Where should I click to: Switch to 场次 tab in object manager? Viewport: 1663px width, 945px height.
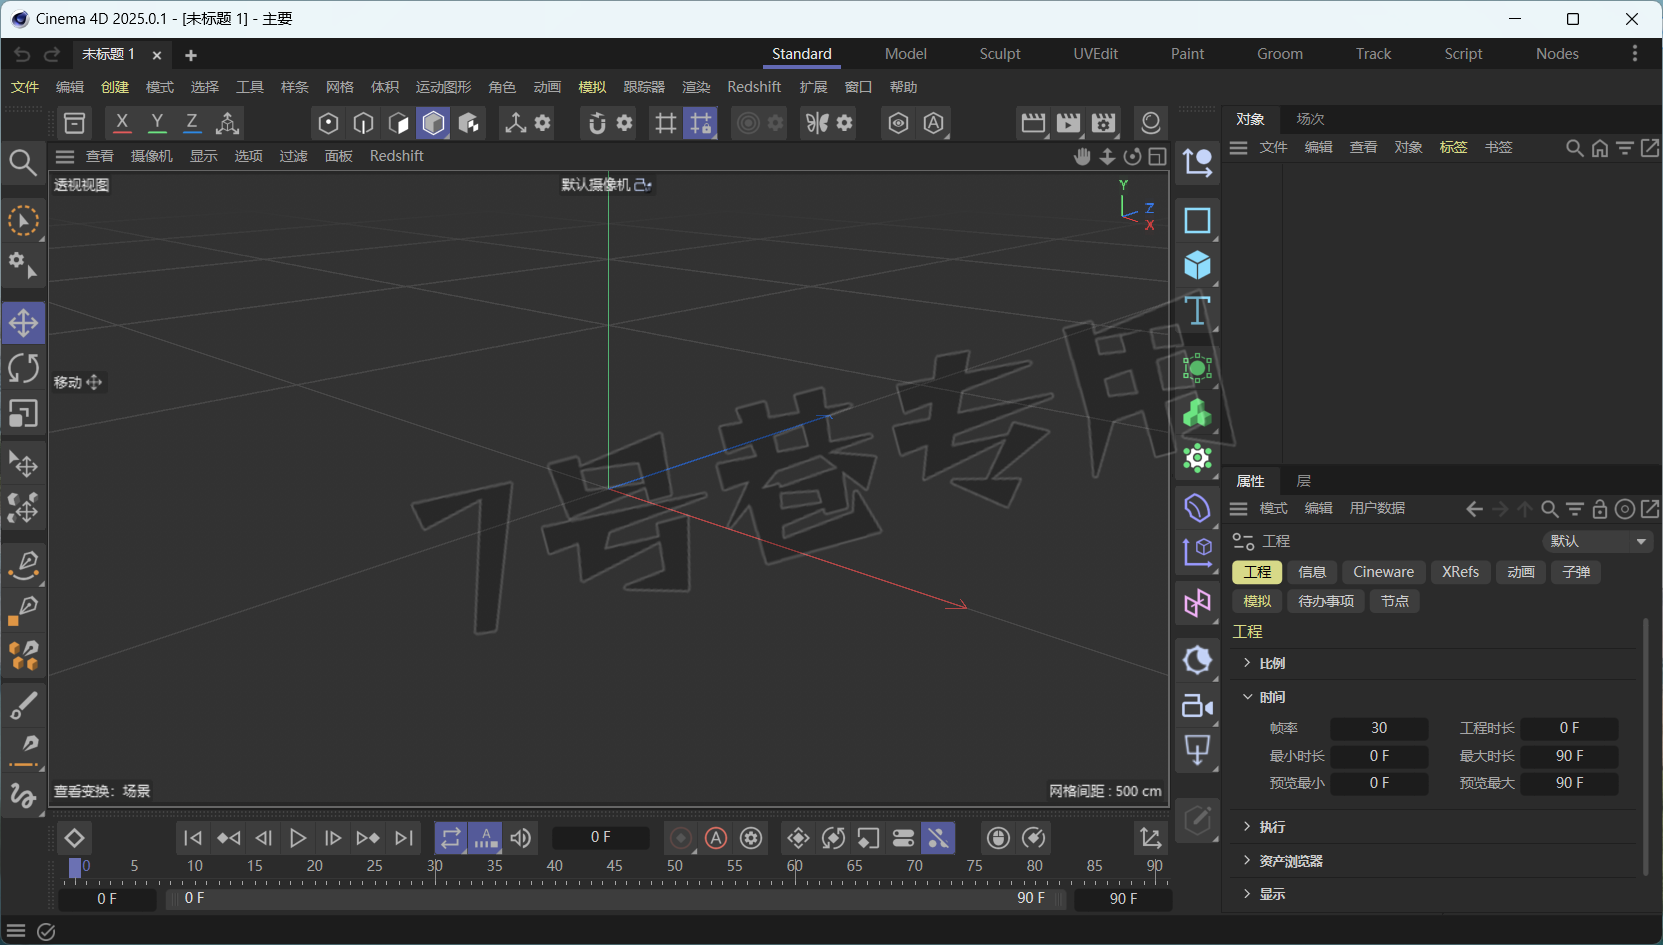tap(1310, 119)
